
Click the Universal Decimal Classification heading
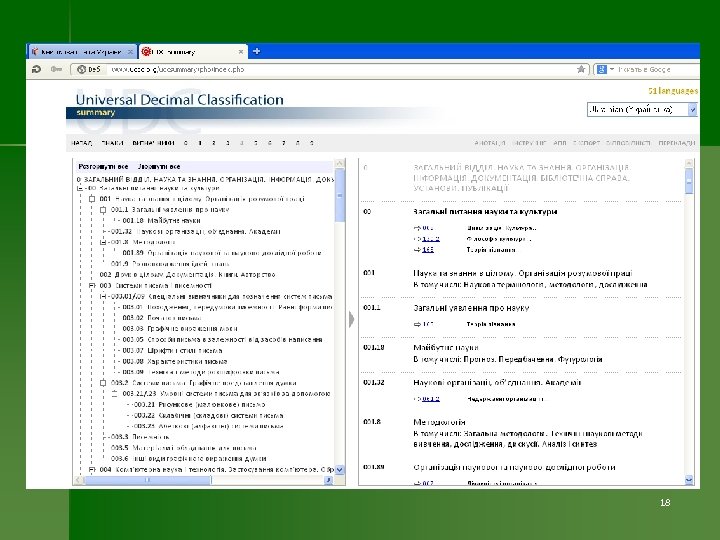180,100
